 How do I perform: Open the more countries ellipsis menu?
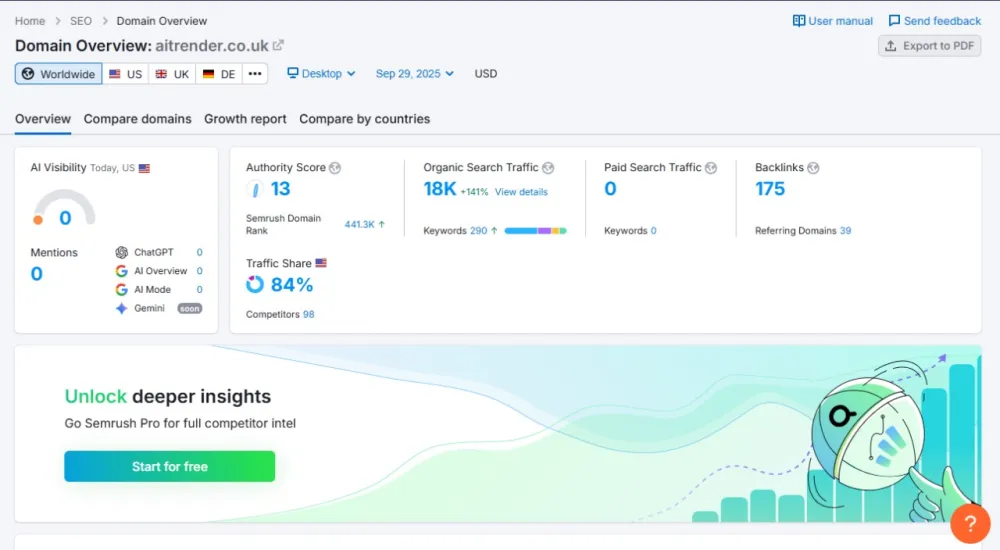(x=255, y=74)
